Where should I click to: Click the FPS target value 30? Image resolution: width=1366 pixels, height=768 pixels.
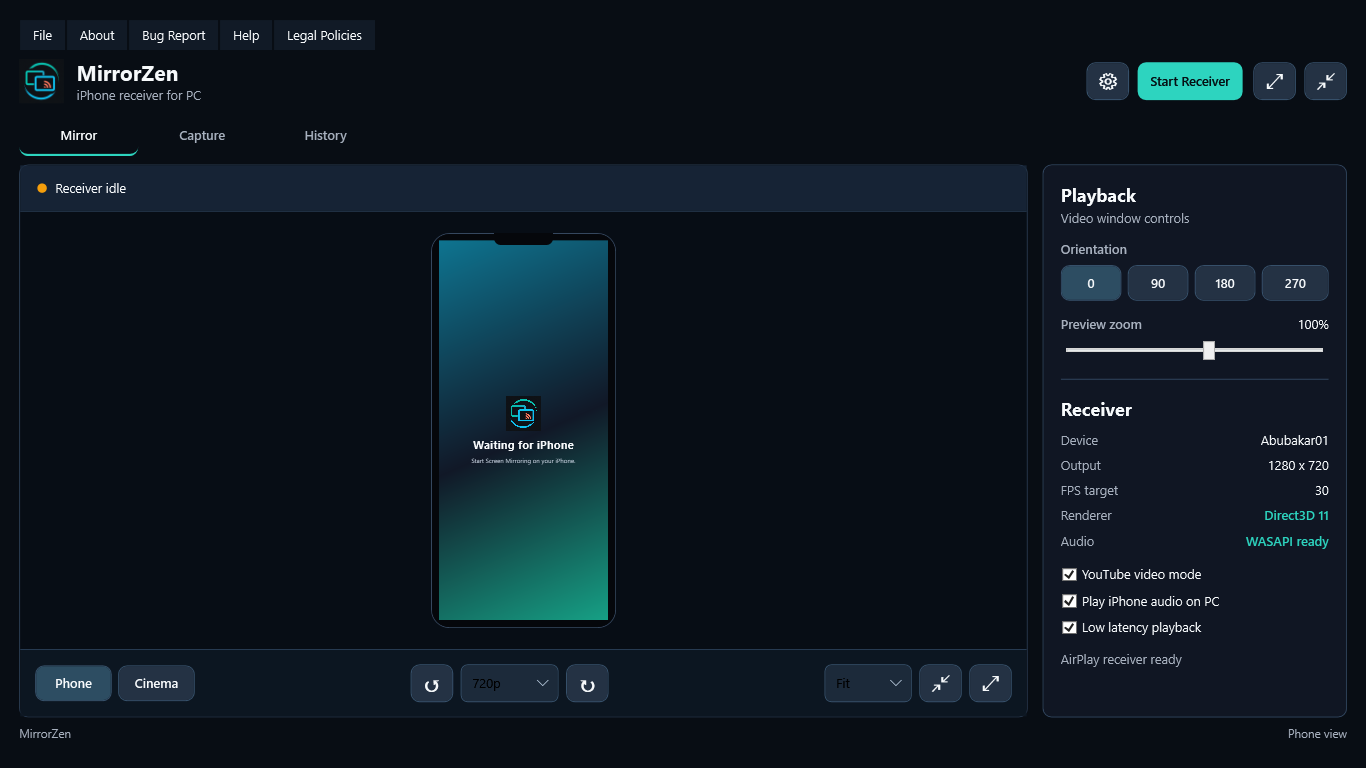tap(1322, 491)
